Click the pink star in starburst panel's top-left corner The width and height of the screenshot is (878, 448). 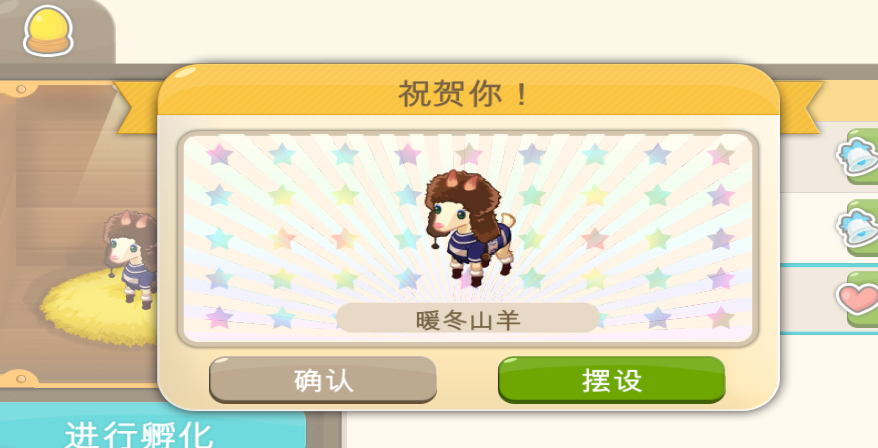pos(219,155)
